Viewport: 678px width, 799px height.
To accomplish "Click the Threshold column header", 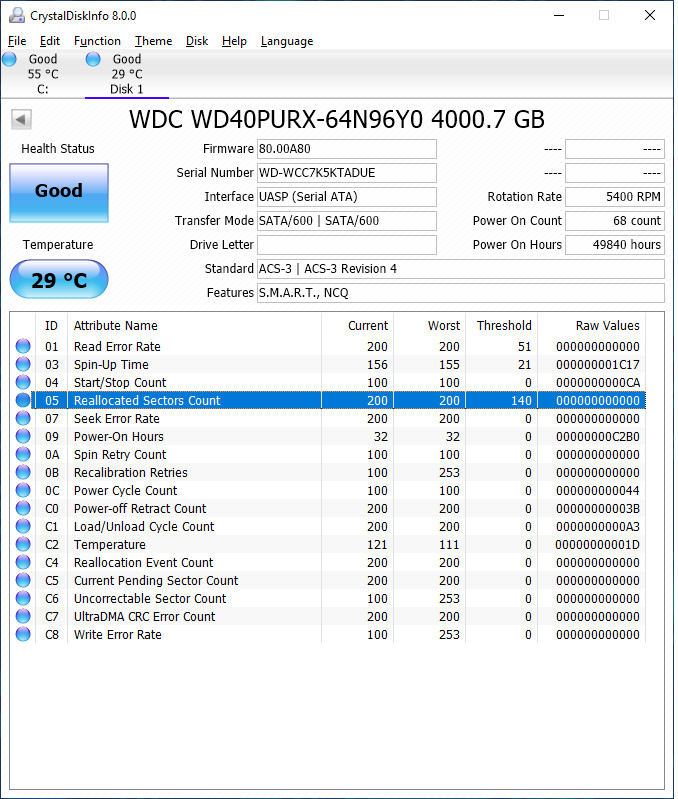I will point(502,326).
